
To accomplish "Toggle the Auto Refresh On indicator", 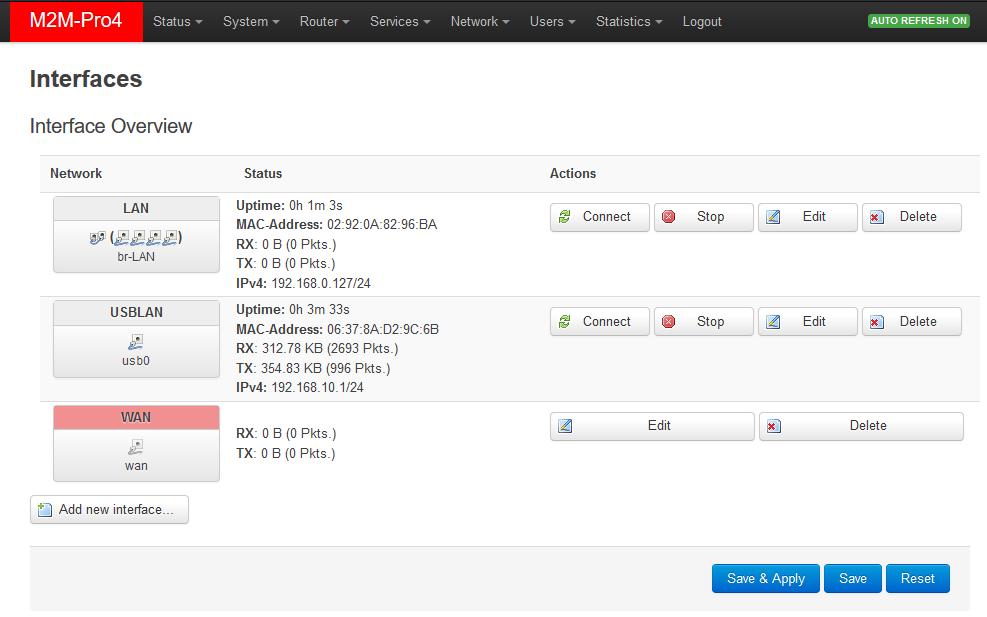I will (x=918, y=21).
